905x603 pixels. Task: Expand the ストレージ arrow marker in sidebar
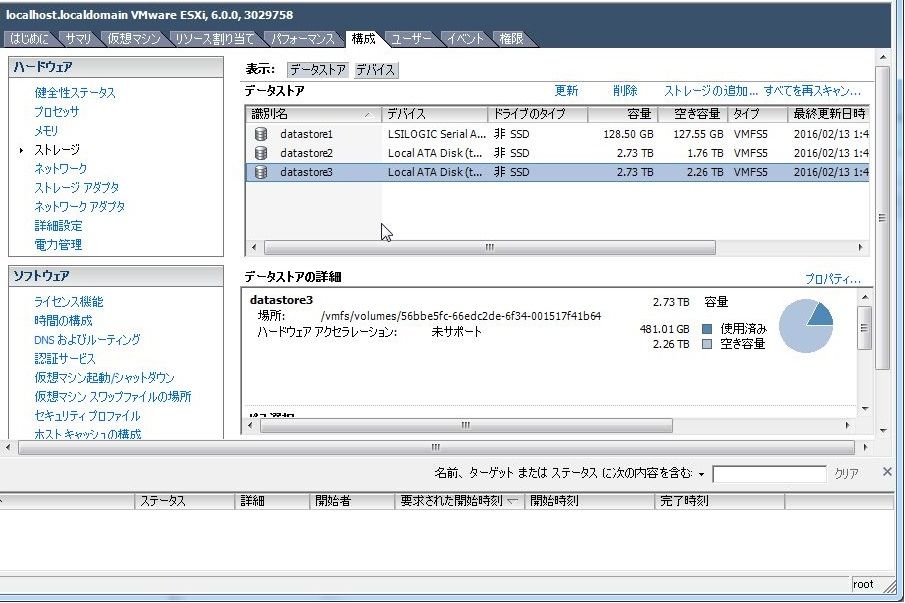(21, 150)
